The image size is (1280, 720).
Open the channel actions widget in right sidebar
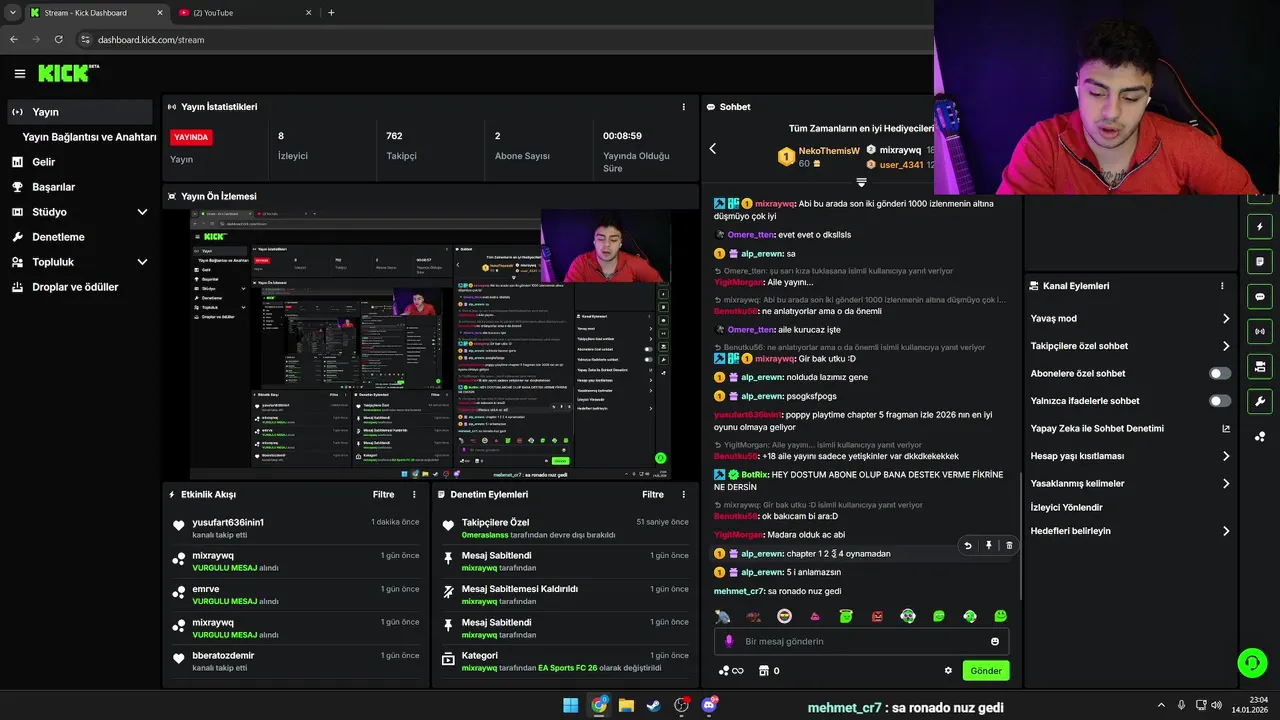(x=1259, y=366)
